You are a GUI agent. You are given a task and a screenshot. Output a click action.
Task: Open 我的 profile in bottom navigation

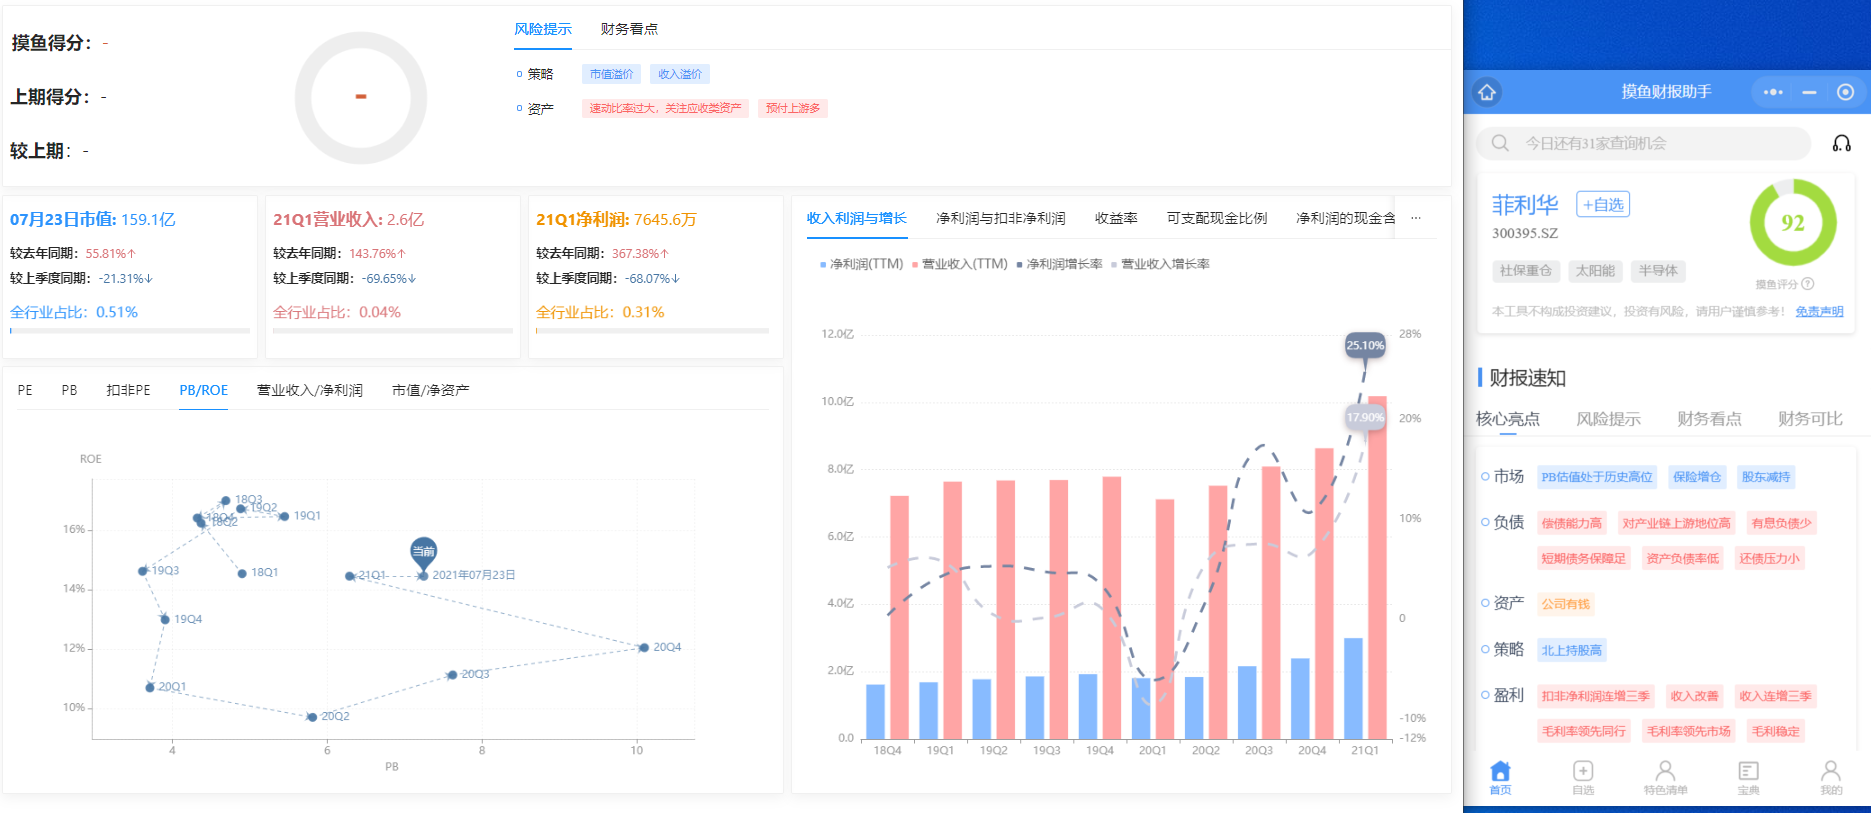point(1831,777)
